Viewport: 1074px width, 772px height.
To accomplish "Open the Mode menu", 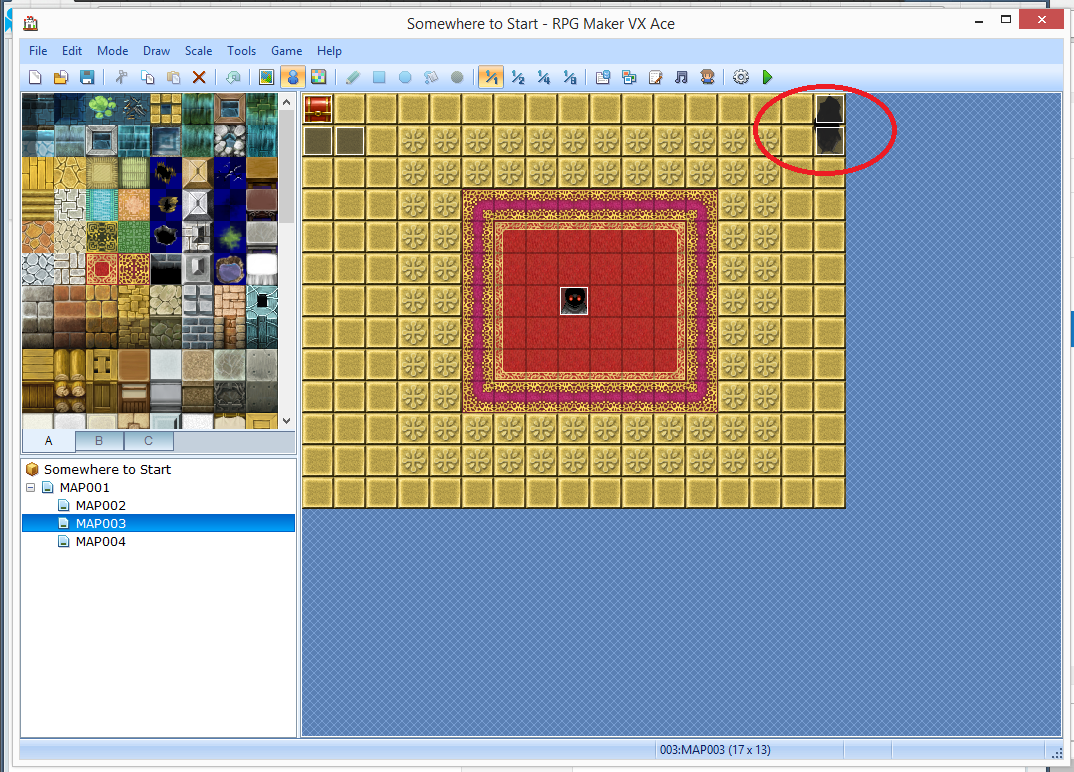I will 112,51.
